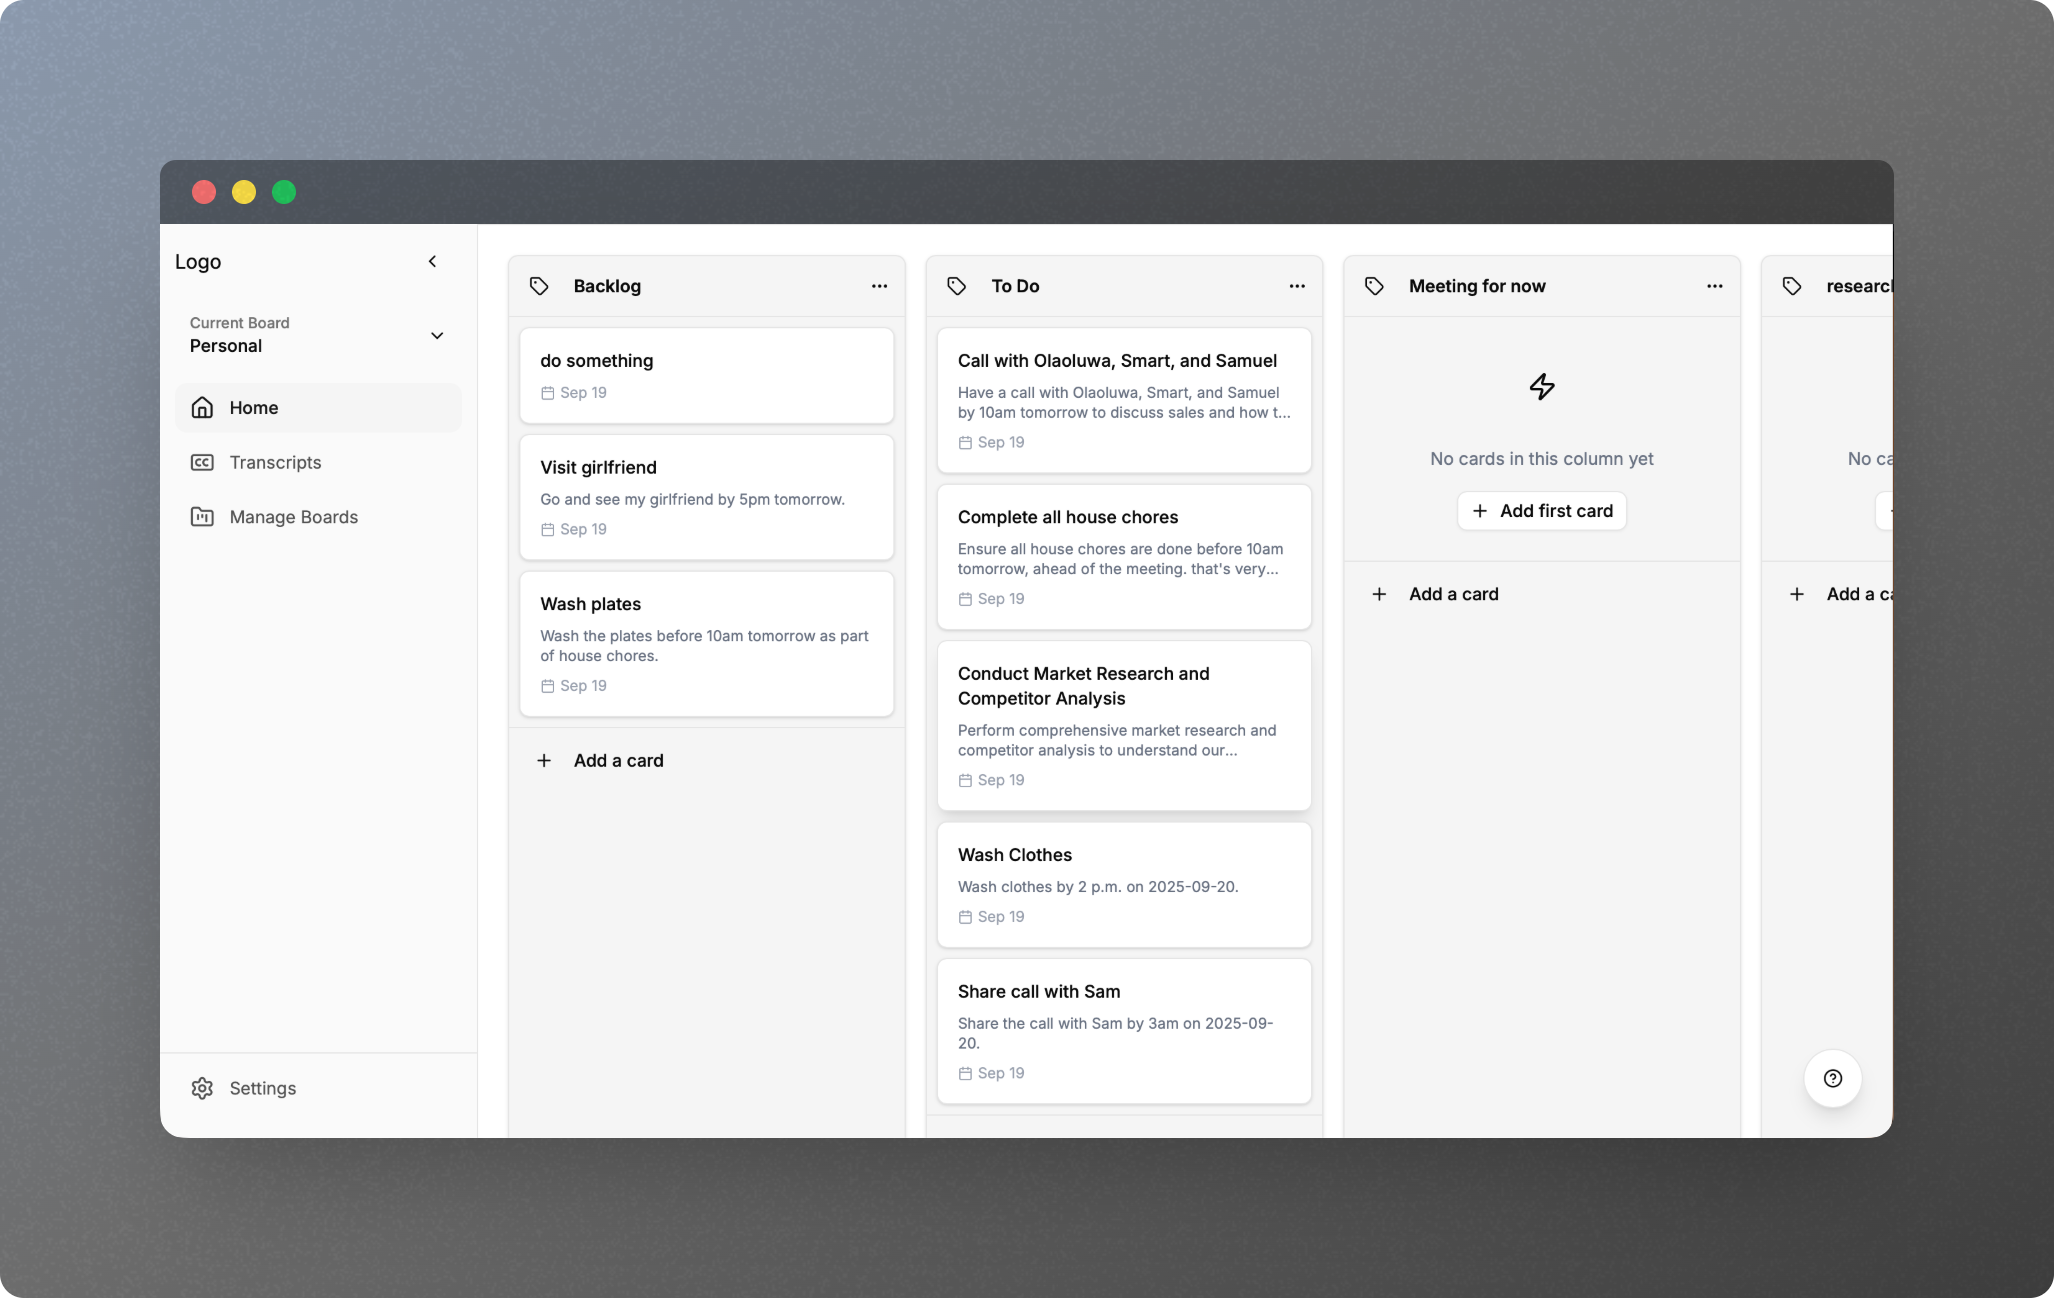Collapse the sidebar with the chevron arrow
The width and height of the screenshot is (2054, 1298).
(433, 262)
